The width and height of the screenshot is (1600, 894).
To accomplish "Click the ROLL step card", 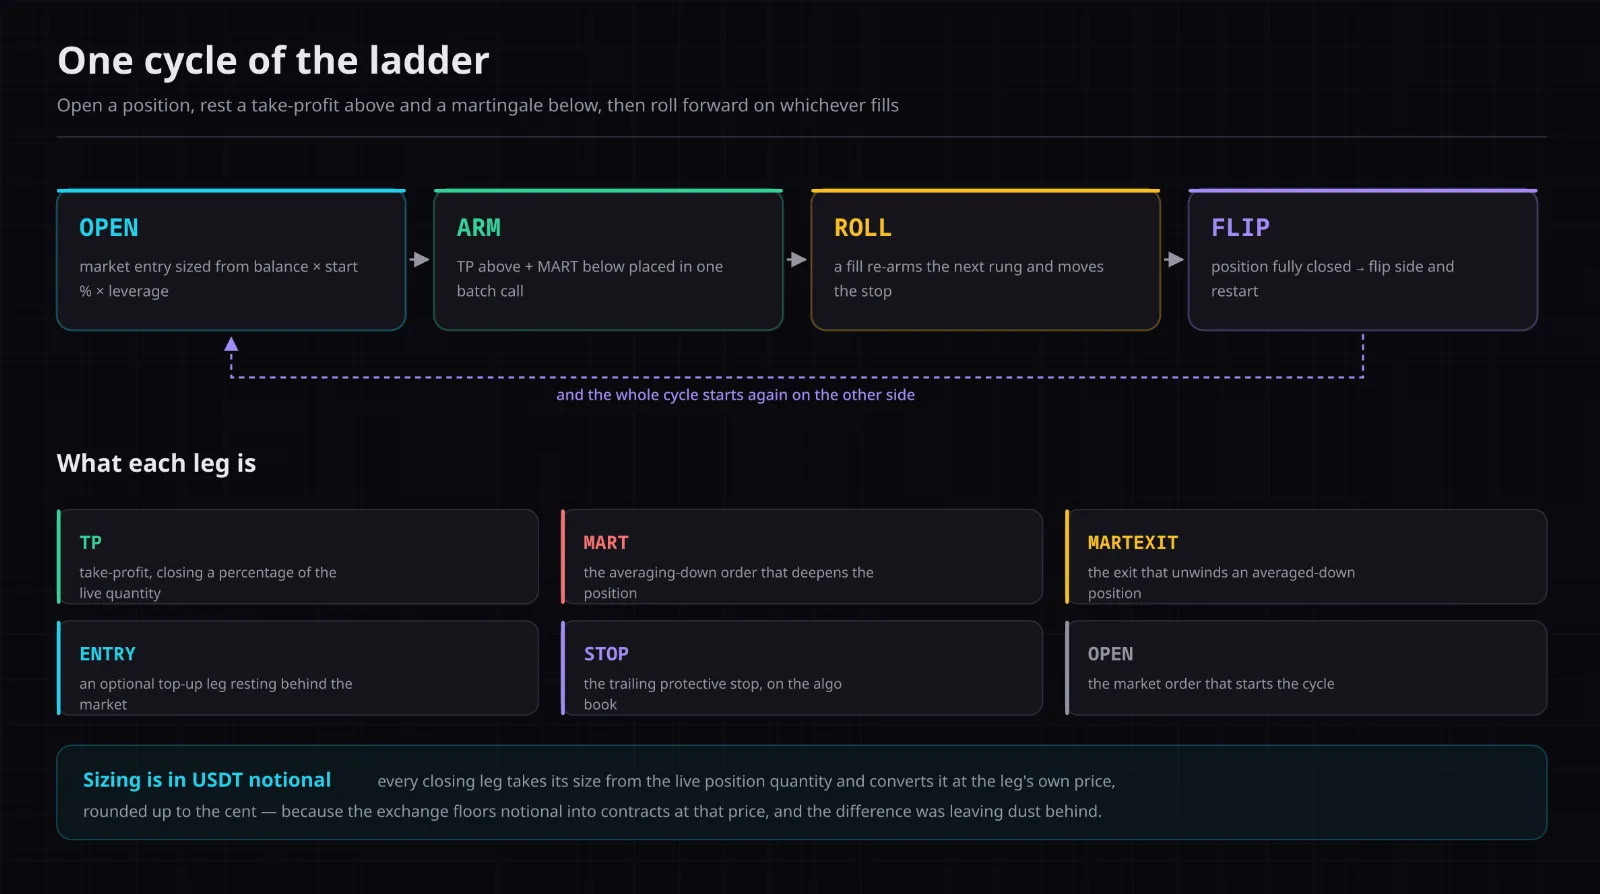I will point(985,260).
